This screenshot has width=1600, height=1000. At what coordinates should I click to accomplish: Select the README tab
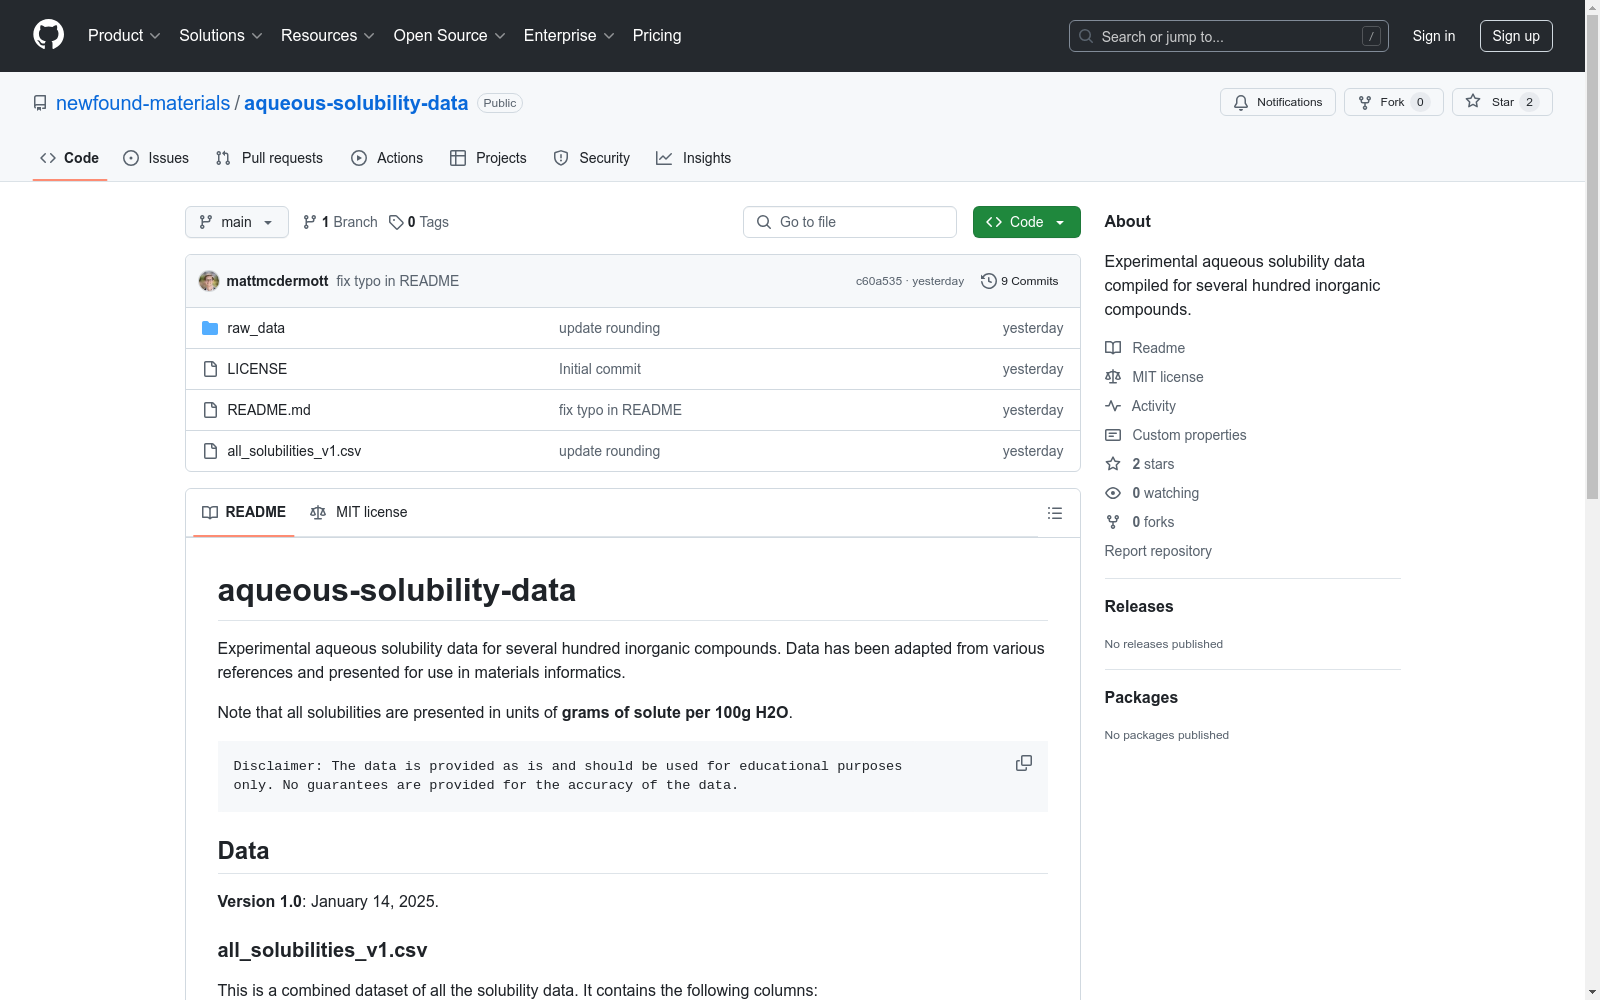point(244,512)
